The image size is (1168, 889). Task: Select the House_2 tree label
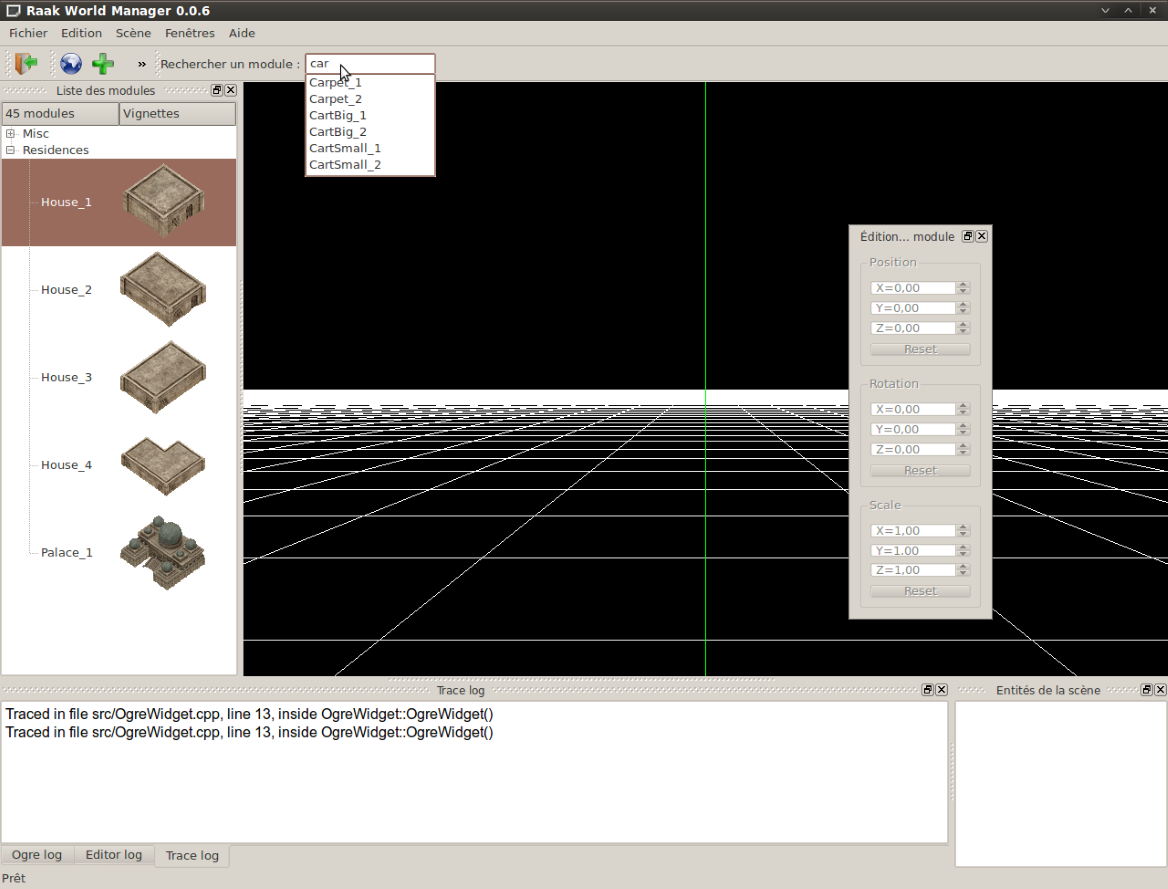click(x=66, y=290)
